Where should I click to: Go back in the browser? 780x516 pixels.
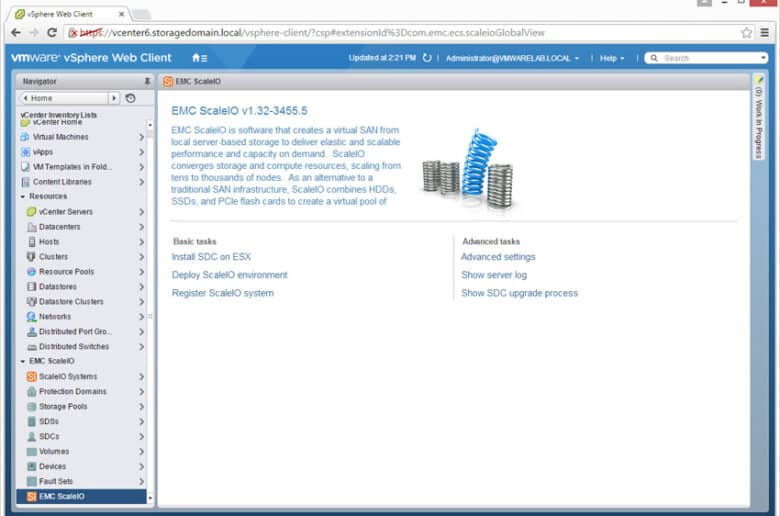click(16, 32)
